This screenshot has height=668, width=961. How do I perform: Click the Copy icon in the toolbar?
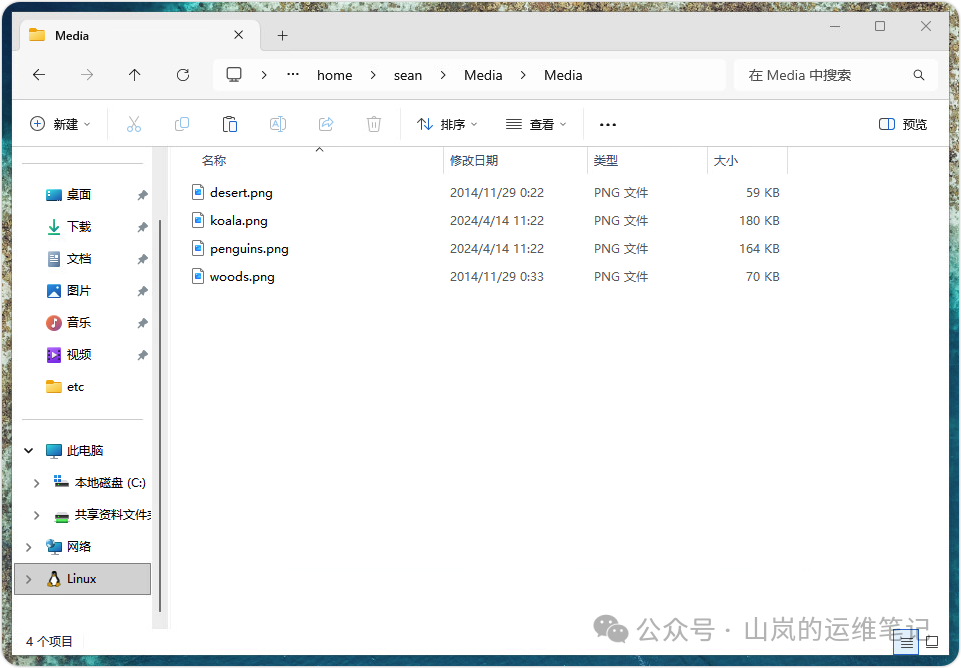[181, 123]
